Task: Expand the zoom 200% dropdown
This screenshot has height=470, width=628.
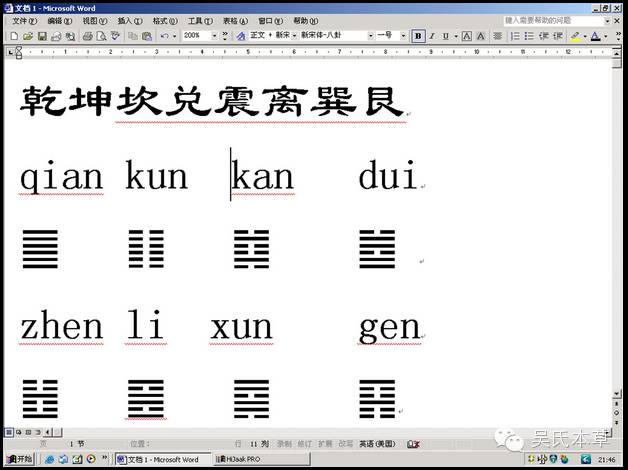Action: coord(214,36)
